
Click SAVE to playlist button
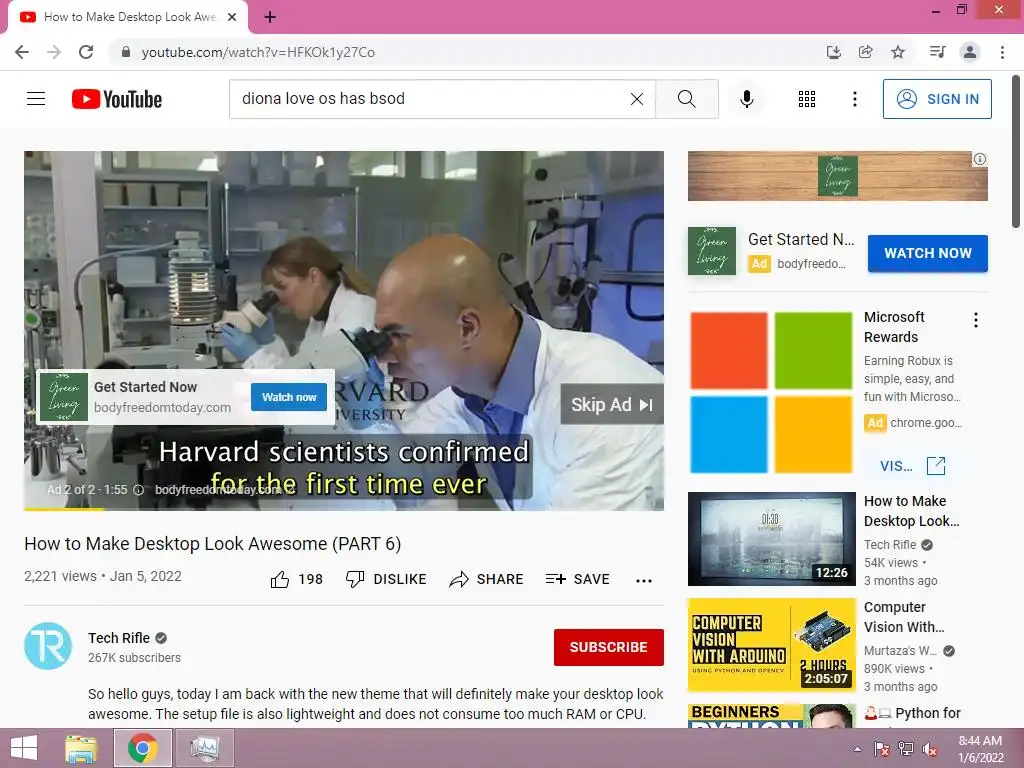click(577, 579)
